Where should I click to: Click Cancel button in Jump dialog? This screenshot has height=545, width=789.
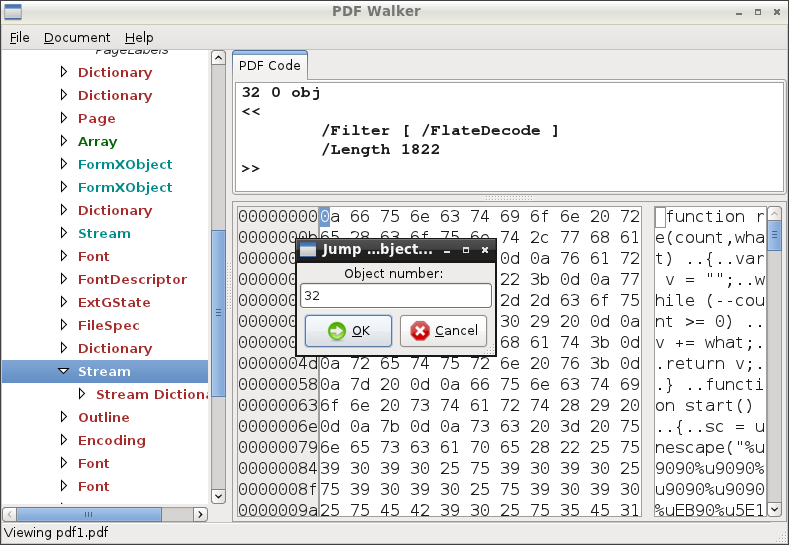[443, 331]
